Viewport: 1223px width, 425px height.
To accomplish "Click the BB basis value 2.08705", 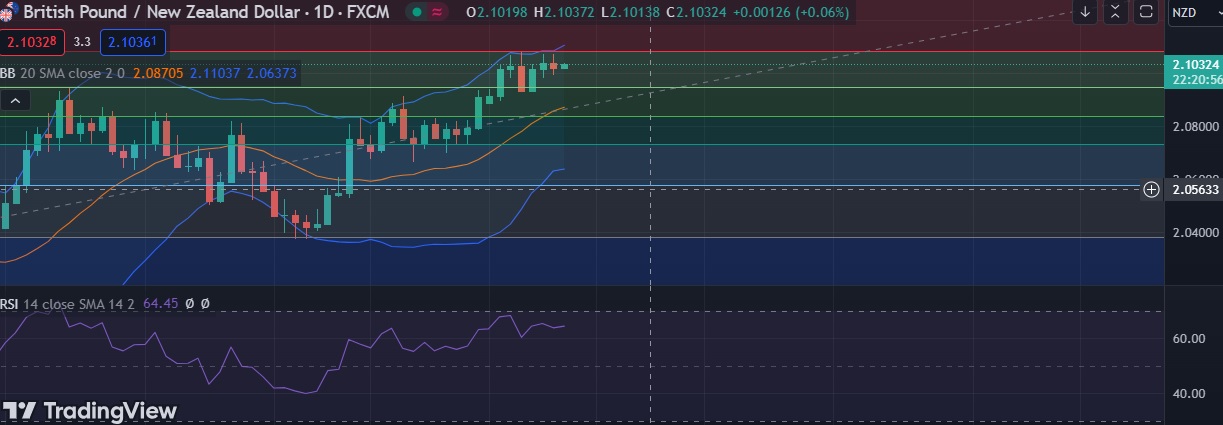I will [x=158, y=73].
